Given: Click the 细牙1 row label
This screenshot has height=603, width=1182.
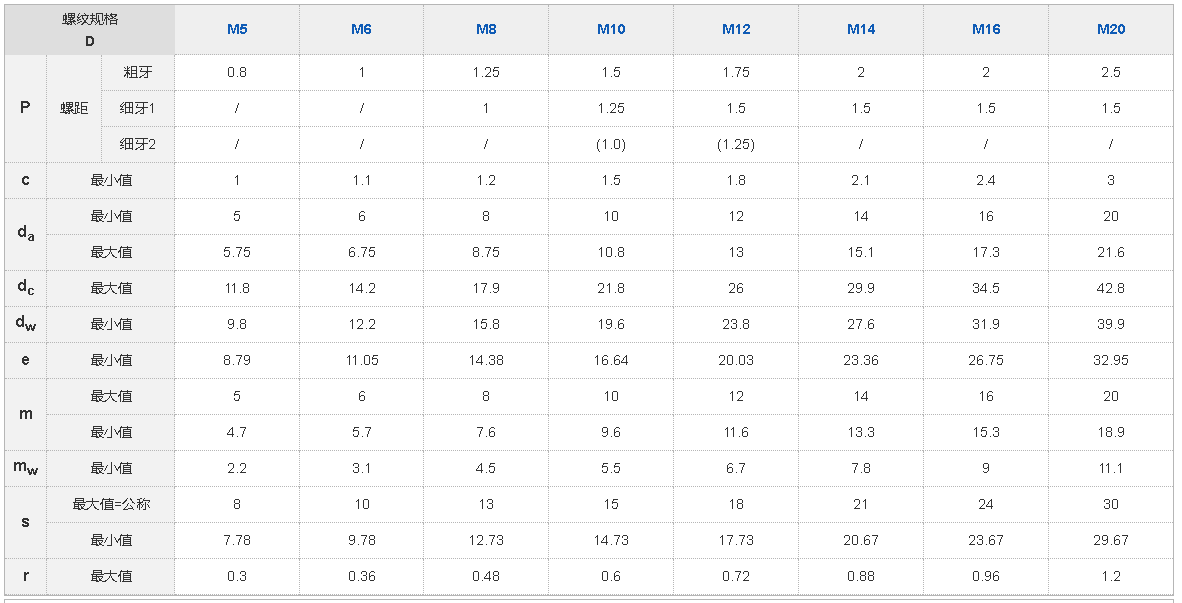Looking at the screenshot, I should (138, 108).
